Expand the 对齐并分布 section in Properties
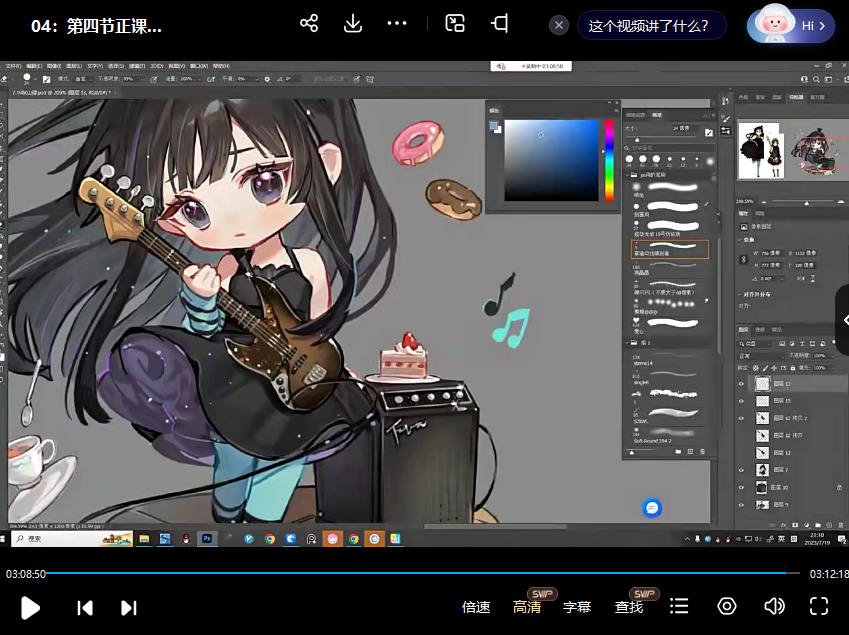Screen dimensions: 849x635 point(739,294)
